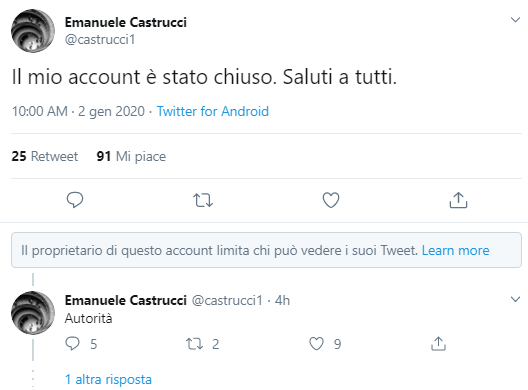528x390 pixels.
Task: Open the 4h timestamp of the reply
Action: click(282, 300)
